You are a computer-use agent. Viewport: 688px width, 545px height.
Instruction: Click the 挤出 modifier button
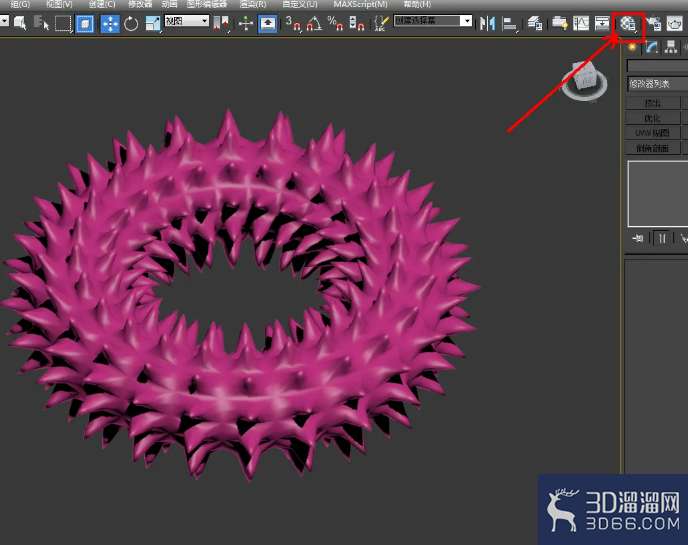[652, 103]
